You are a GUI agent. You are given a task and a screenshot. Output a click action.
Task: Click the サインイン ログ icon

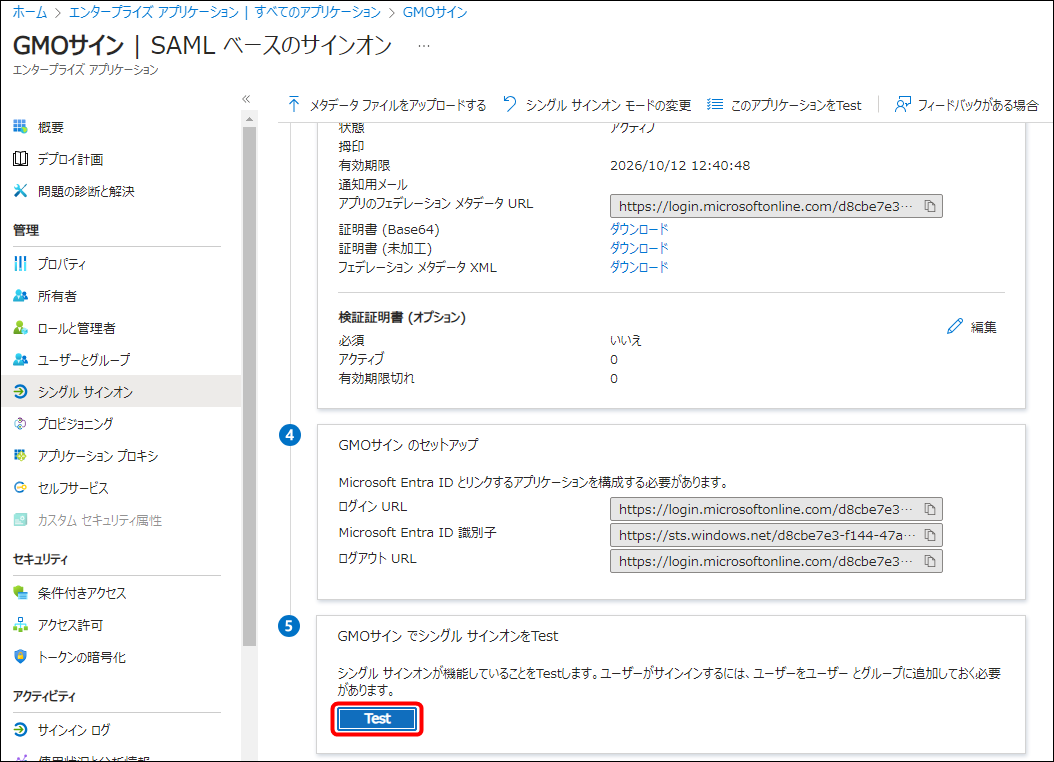tap(20, 730)
